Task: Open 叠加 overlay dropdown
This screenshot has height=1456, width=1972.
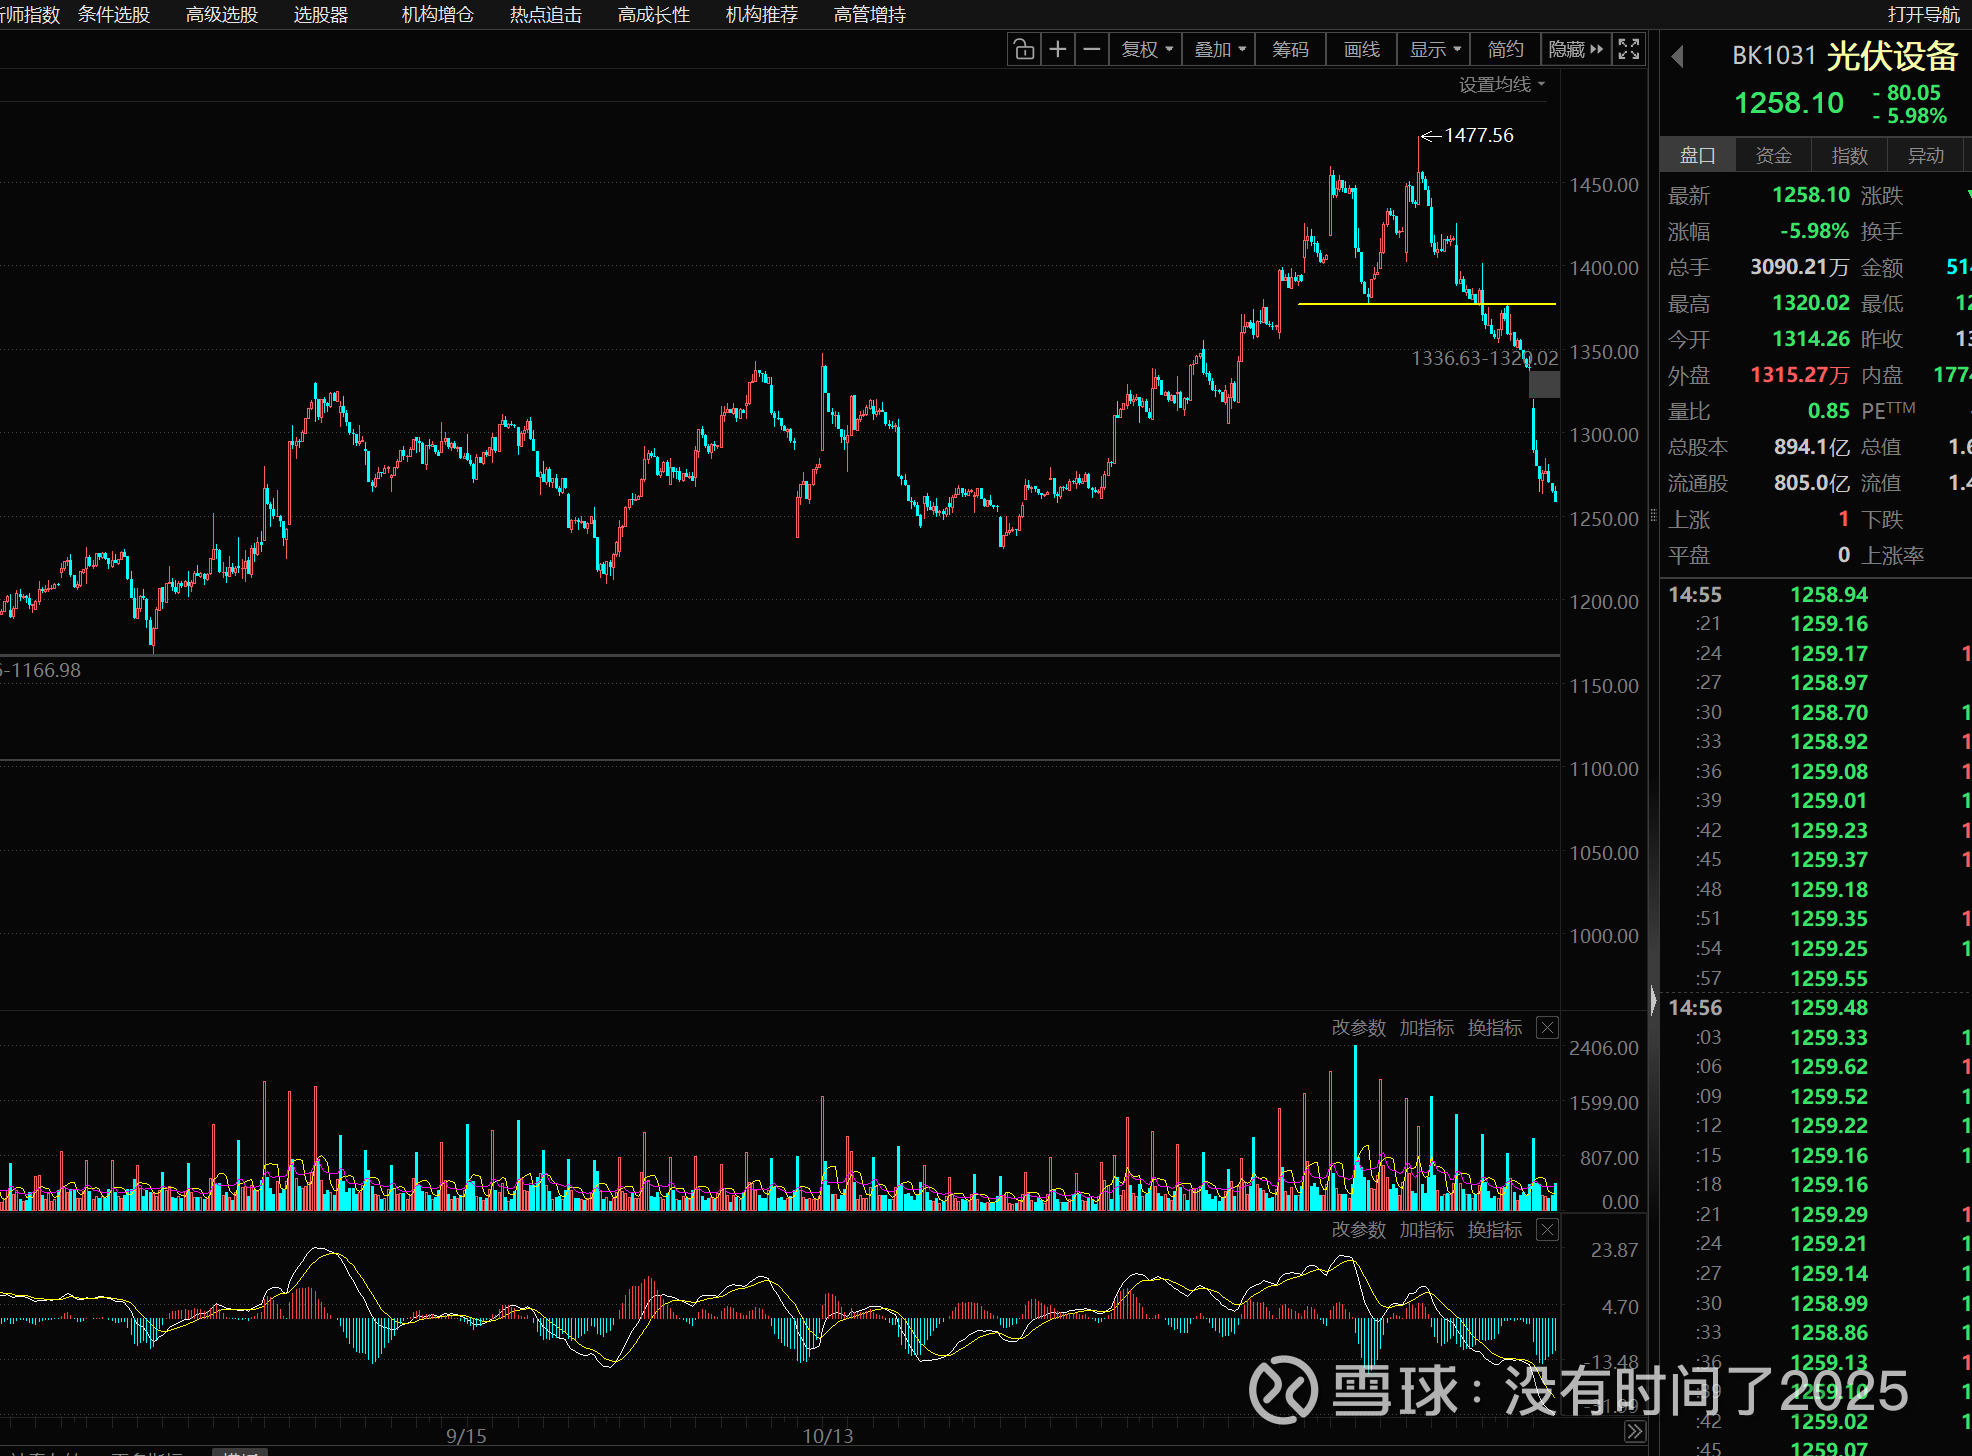Action: (x=1220, y=49)
